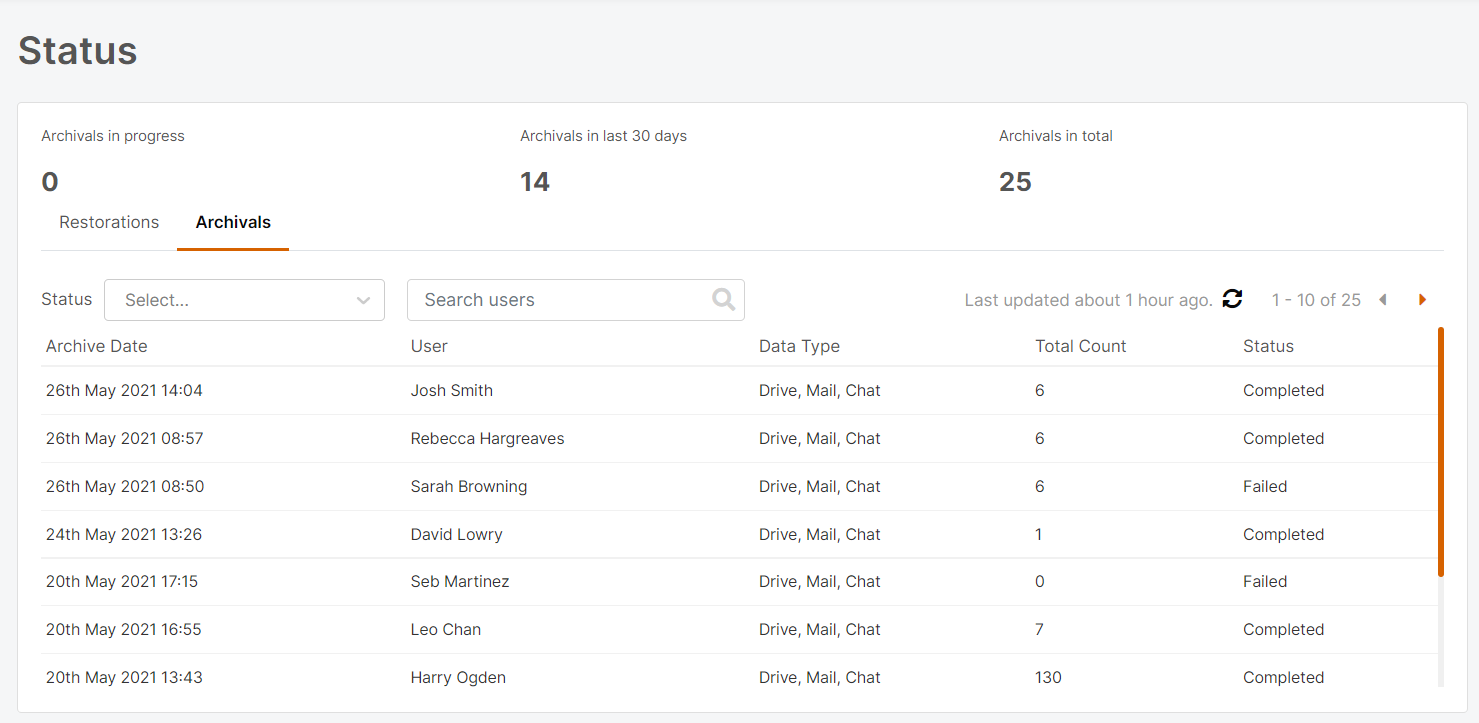This screenshot has height=723, width=1479.
Task: Open the Status Select dropdown
Action: pos(244,300)
